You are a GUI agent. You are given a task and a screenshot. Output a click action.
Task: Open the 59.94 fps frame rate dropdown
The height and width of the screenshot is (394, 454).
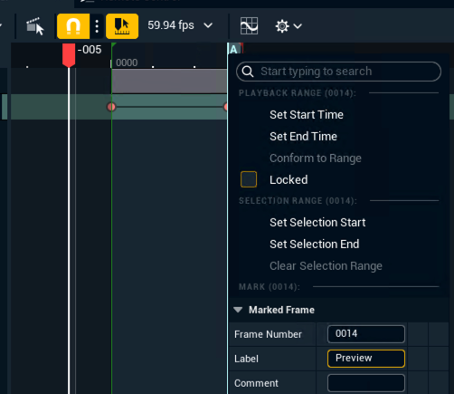pos(180,25)
